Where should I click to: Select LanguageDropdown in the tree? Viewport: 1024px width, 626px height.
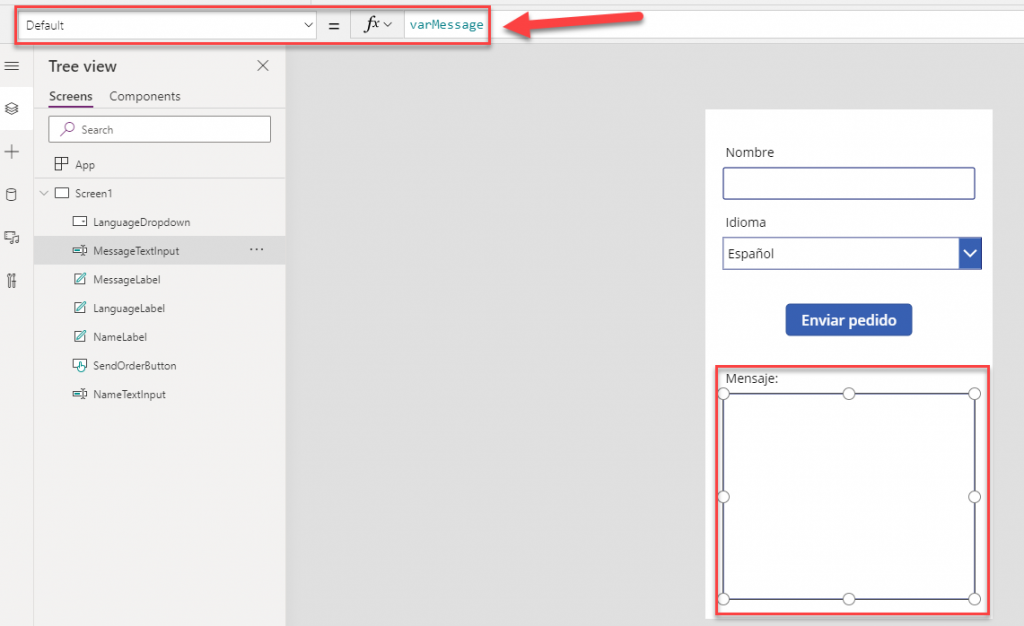141,222
